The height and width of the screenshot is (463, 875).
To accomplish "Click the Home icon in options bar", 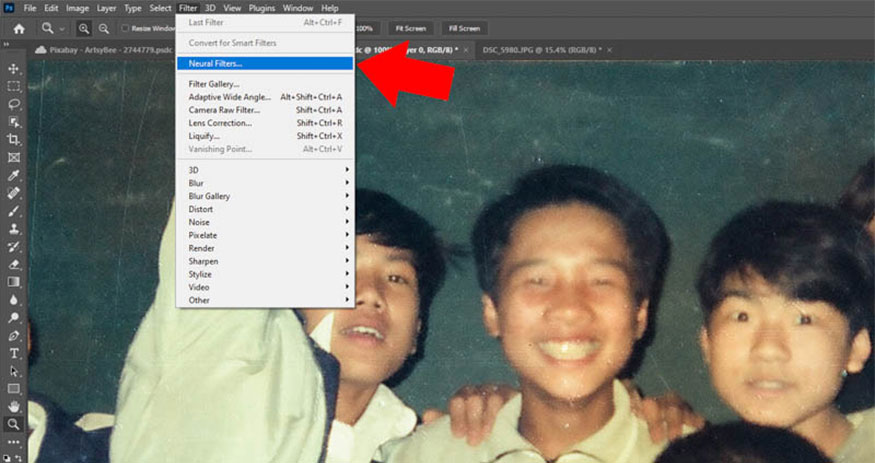I will 19,29.
